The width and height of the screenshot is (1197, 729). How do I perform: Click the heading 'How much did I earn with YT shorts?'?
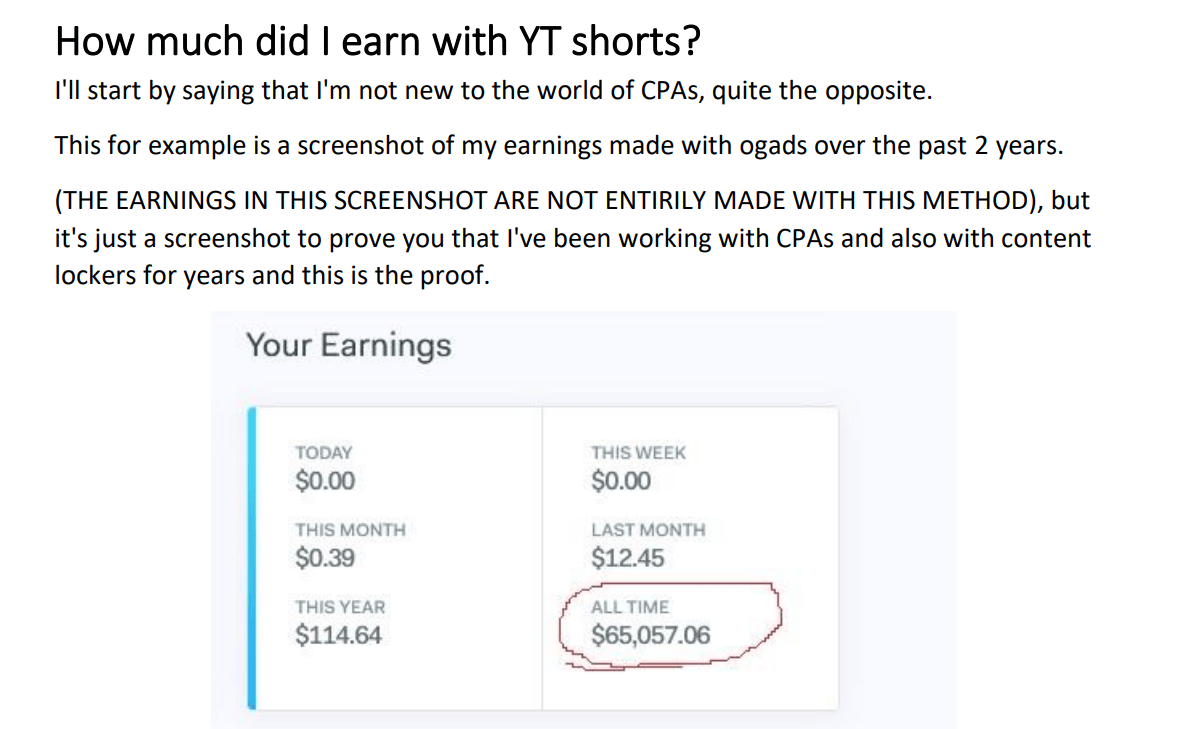click(377, 41)
